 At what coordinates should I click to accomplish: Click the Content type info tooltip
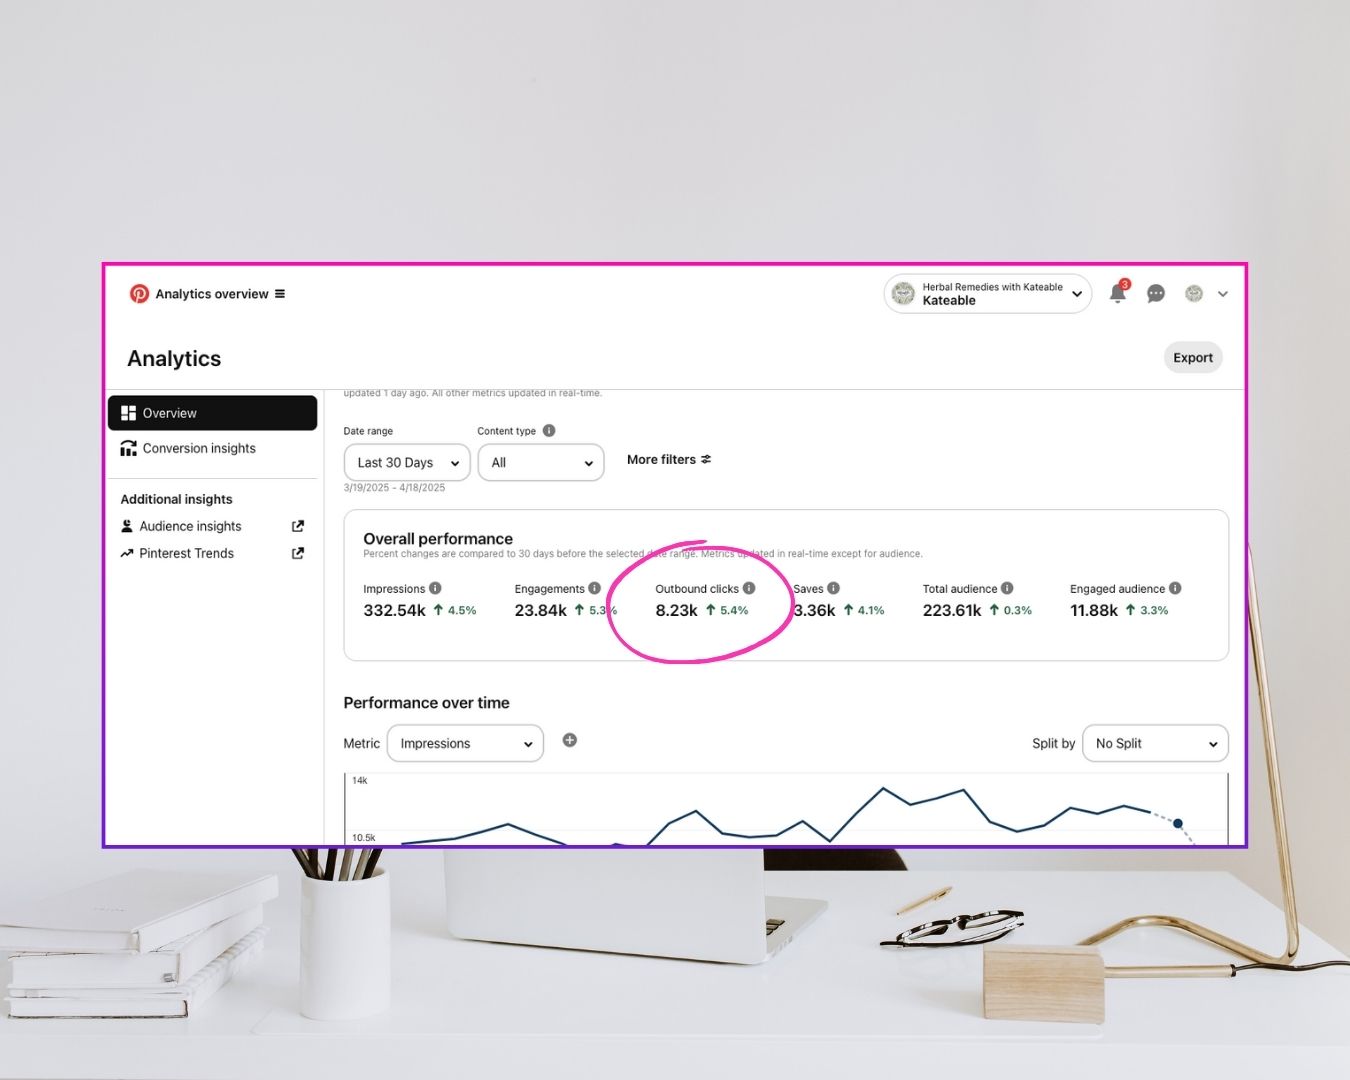[547, 431]
